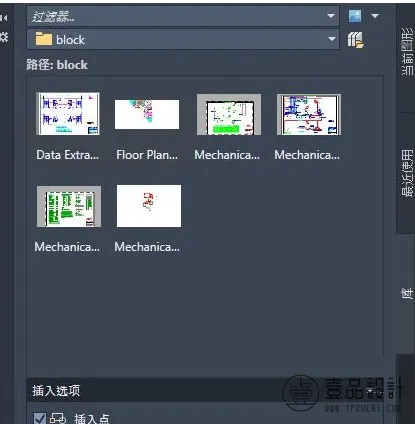This screenshot has height=424, width=415.
Task: Click the thumbnail view options icon
Action: (x=355, y=16)
